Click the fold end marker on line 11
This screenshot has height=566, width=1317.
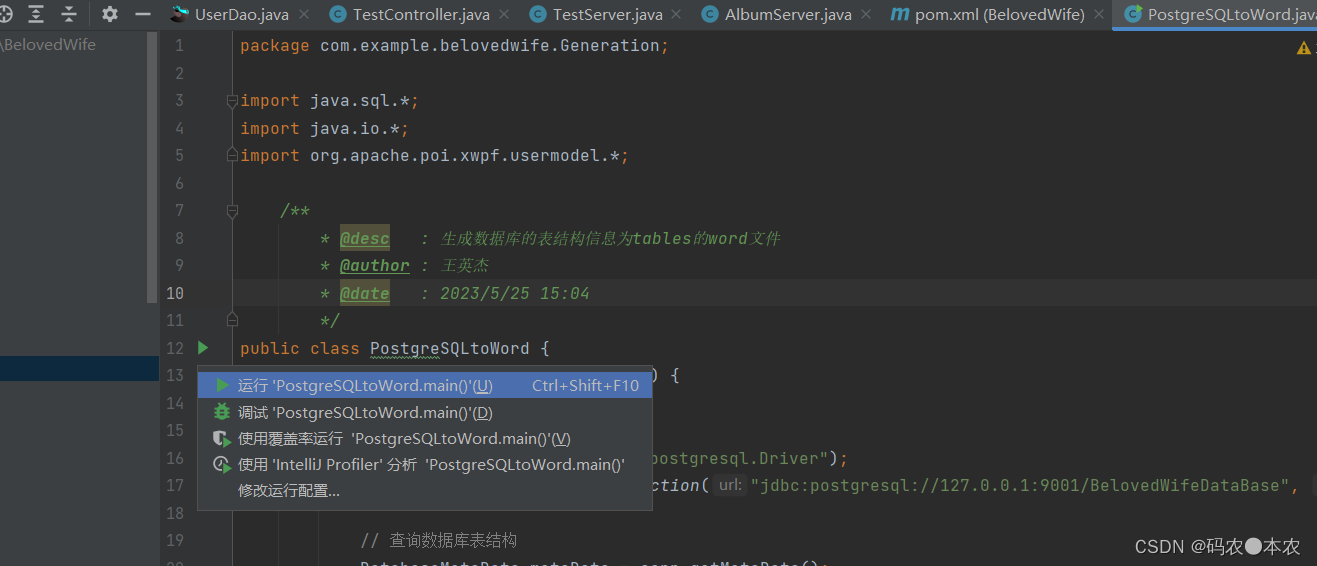232,320
